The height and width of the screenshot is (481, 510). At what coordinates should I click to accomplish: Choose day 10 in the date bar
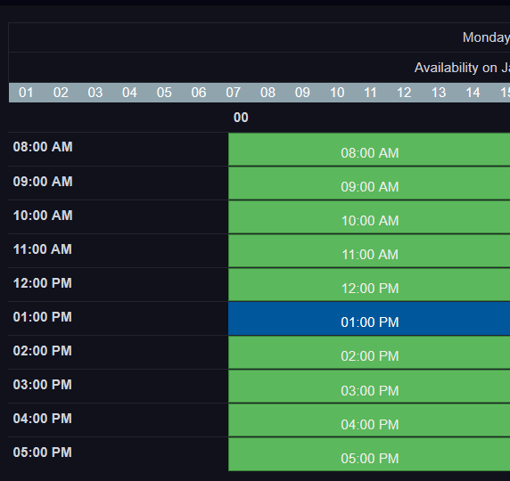point(337,92)
